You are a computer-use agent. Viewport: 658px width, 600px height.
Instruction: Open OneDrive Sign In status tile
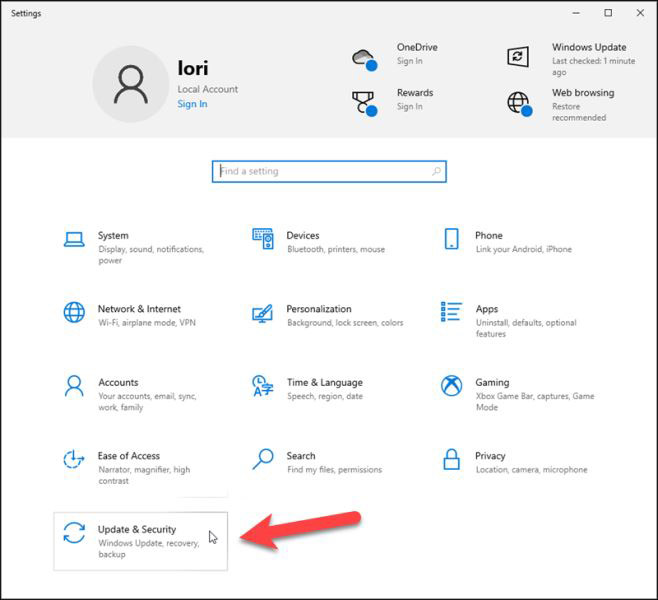coord(395,55)
